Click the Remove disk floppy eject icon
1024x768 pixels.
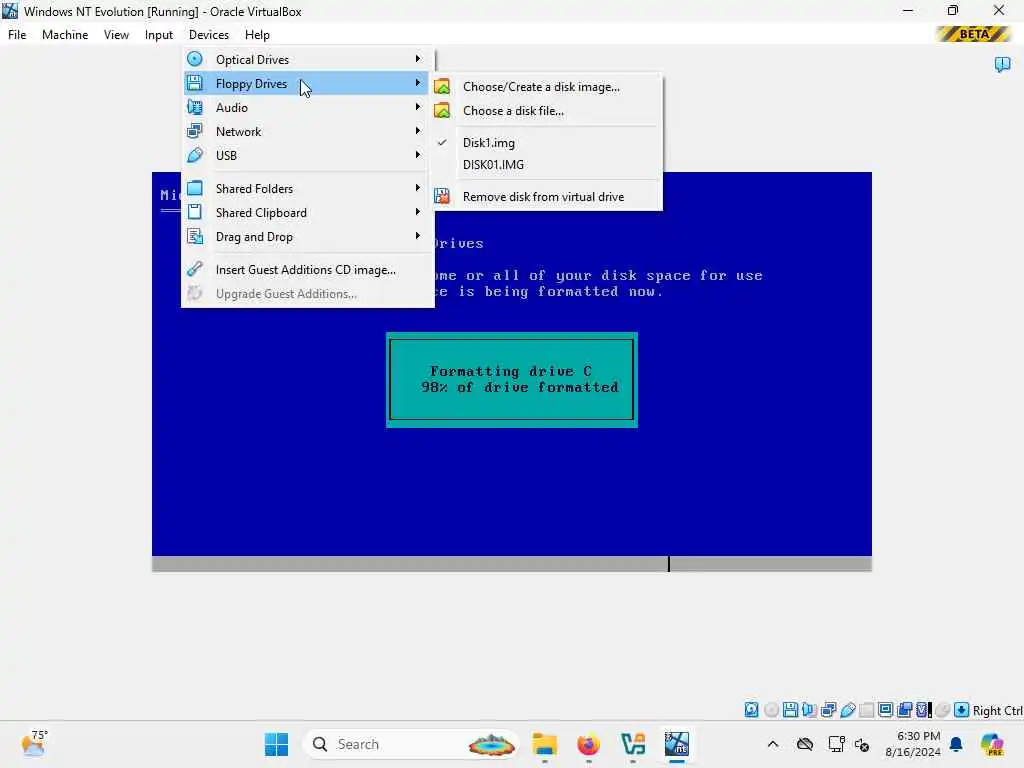pos(442,196)
